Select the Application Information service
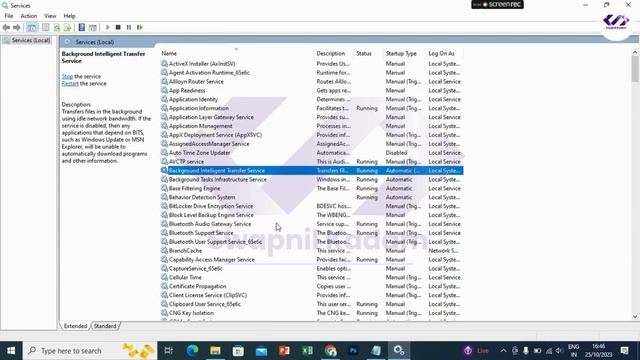The height and width of the screenshot is (360, 640). pos(311,108)
